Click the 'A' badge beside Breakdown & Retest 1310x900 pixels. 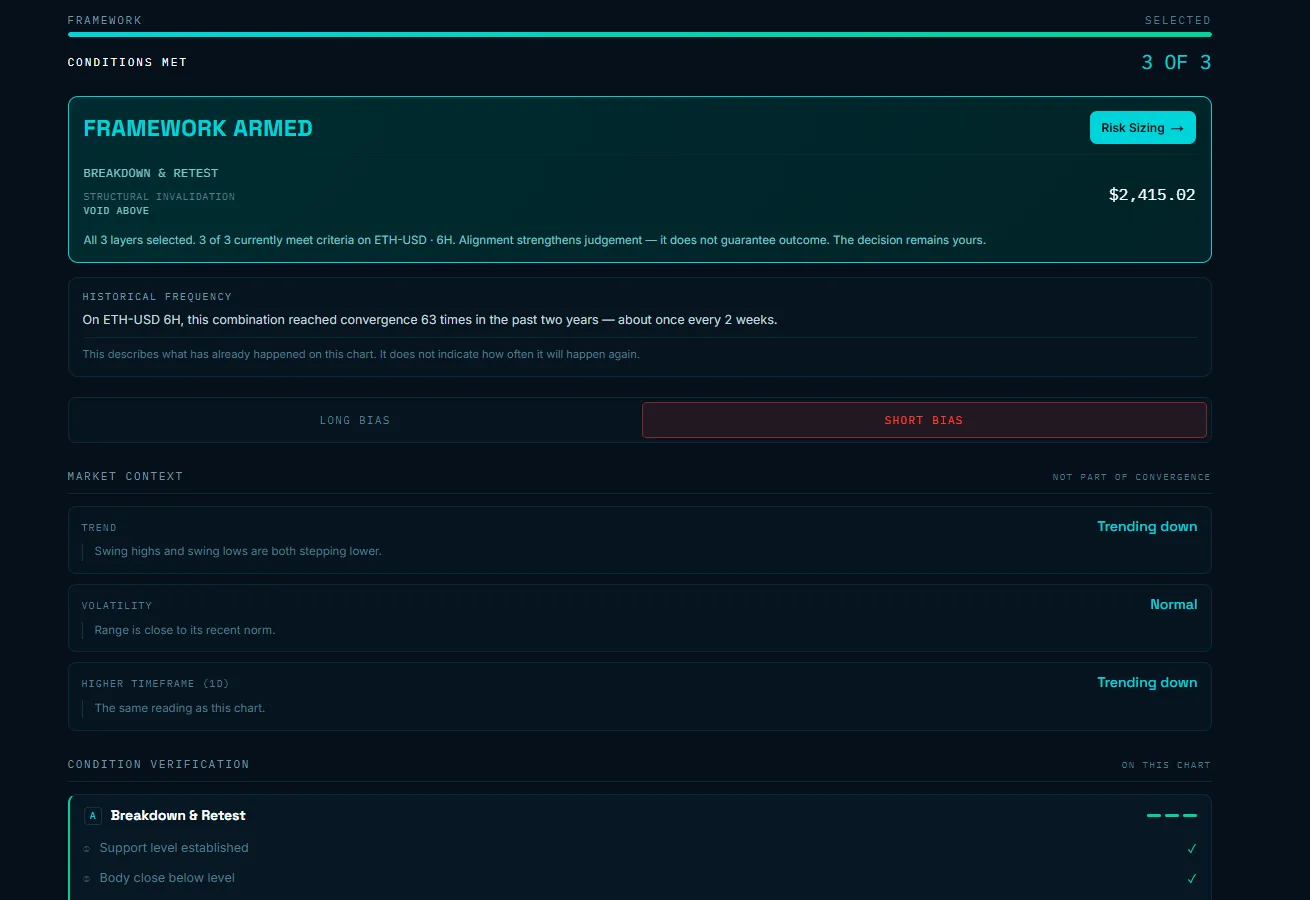(93, 816)
